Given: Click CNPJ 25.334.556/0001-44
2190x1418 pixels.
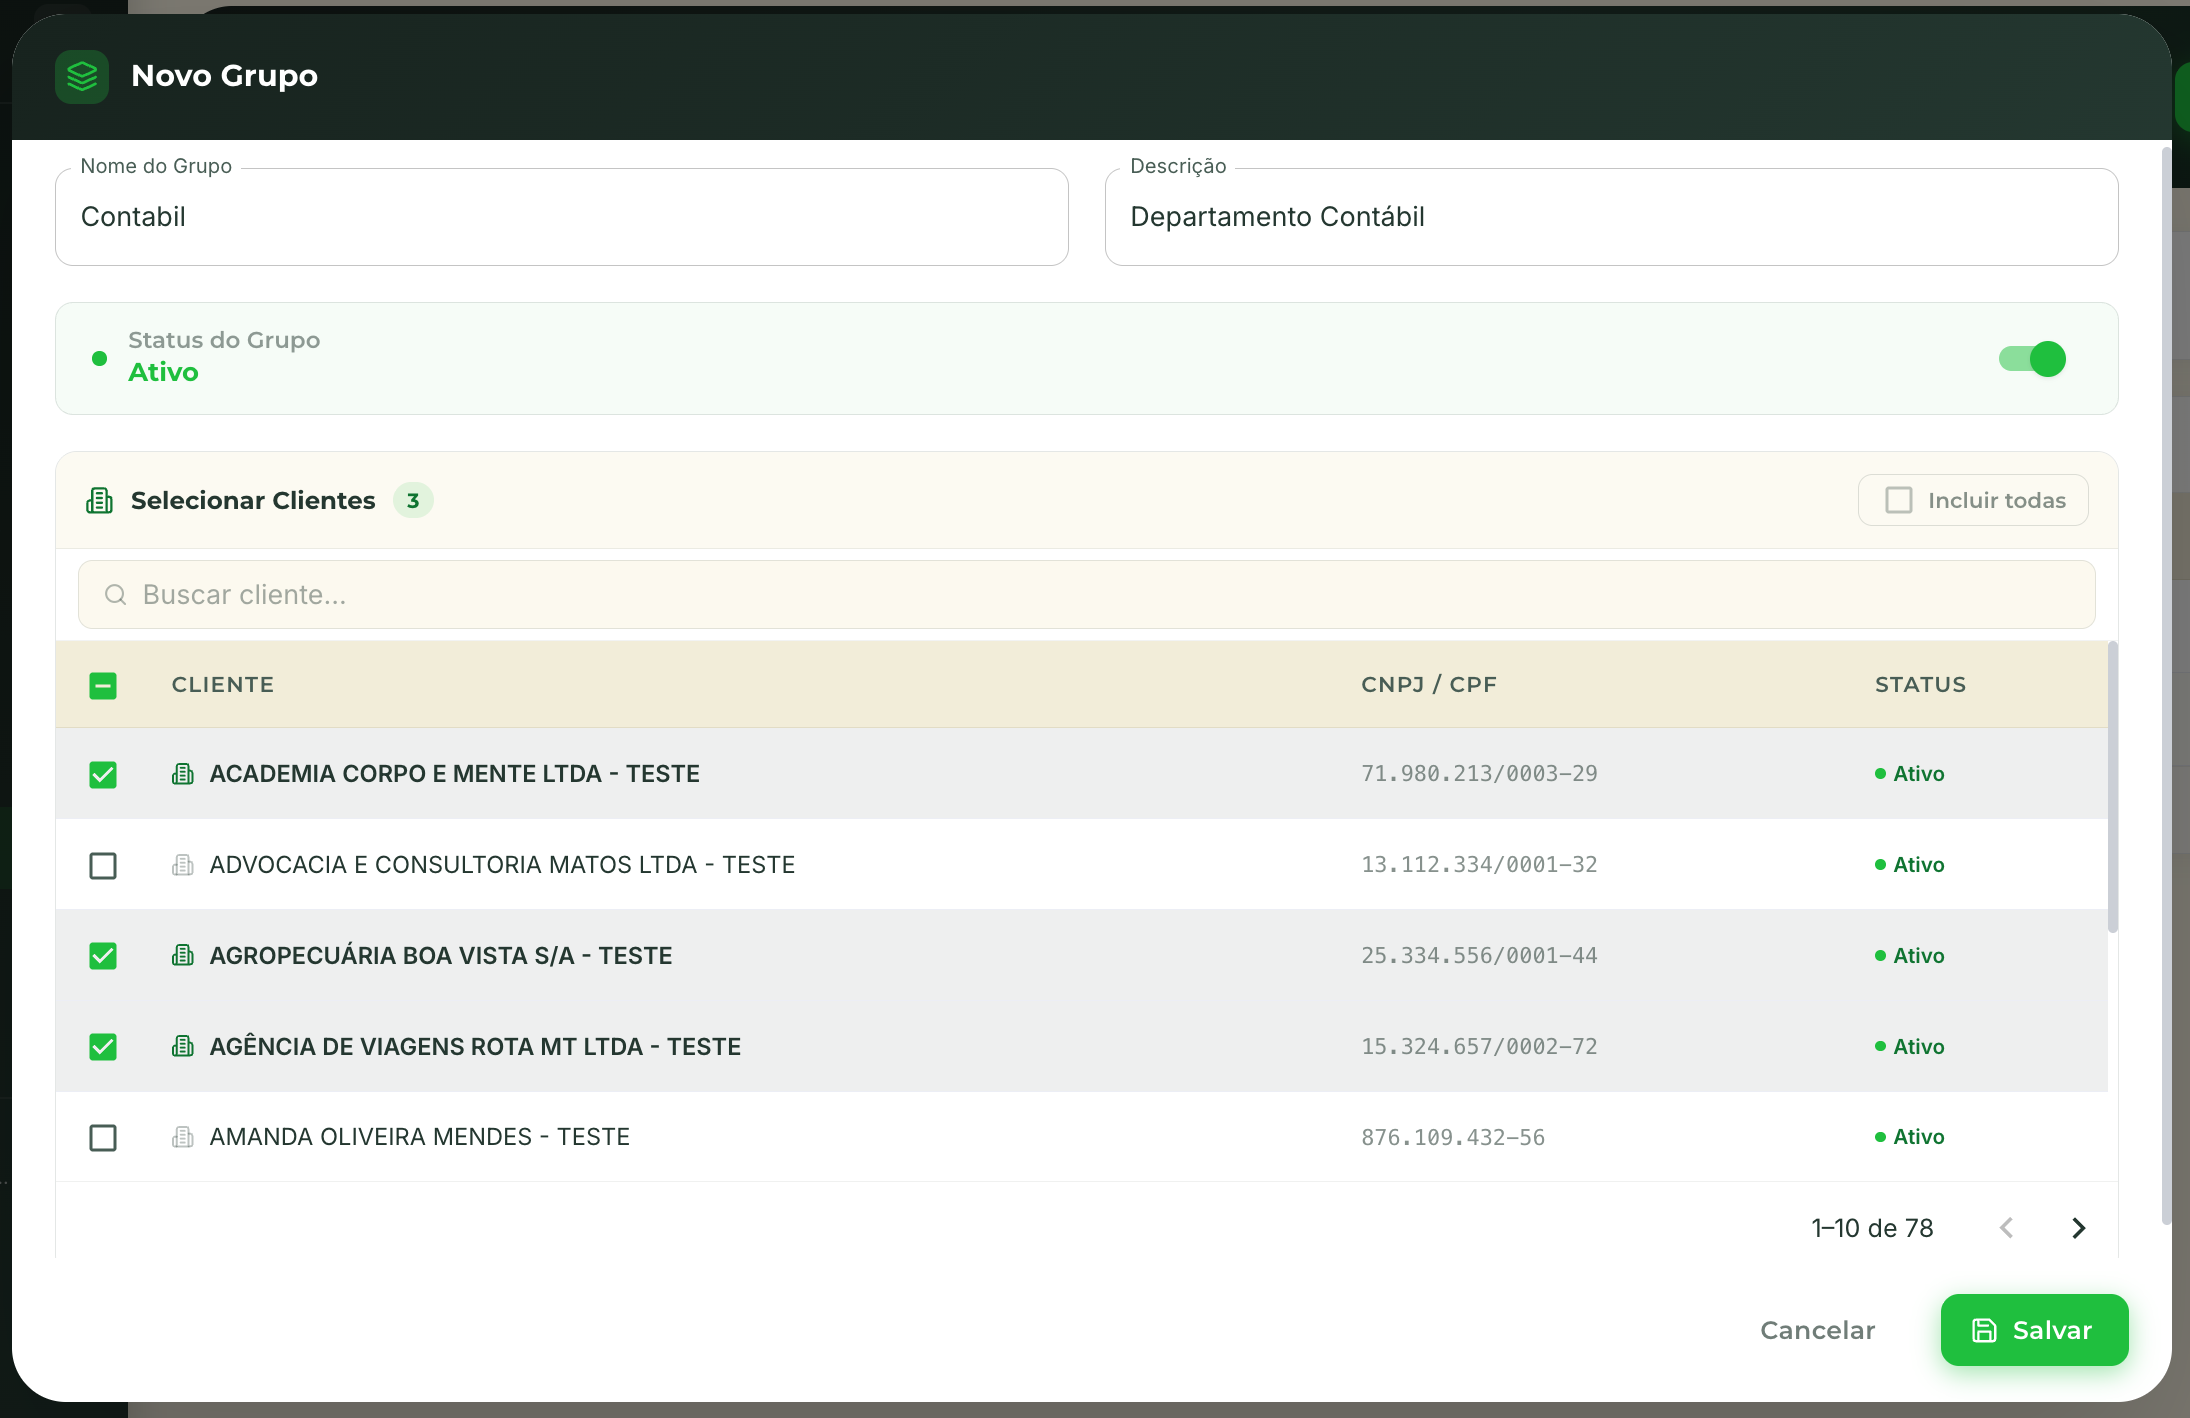Looking at the screenshot, I should tap(1479, 956).
